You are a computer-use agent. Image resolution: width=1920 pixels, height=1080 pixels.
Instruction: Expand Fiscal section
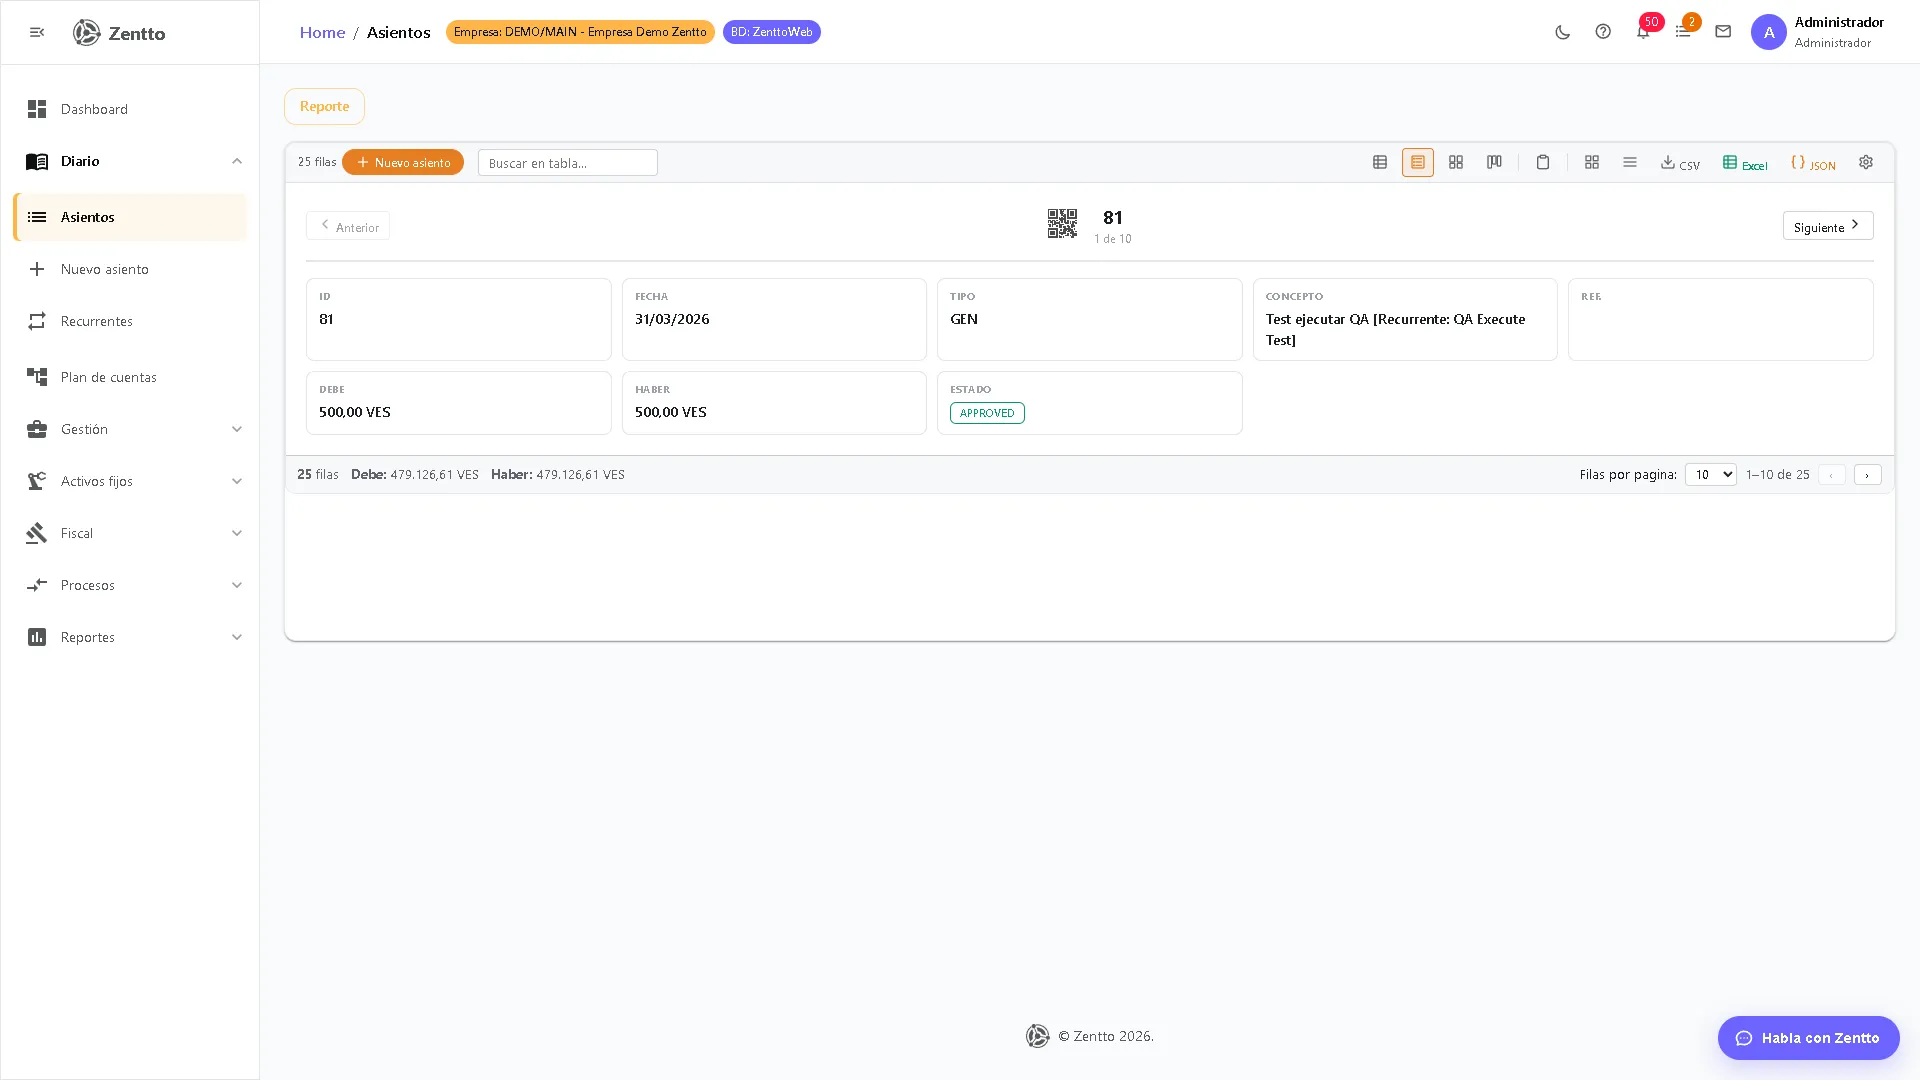click(130, 533)
